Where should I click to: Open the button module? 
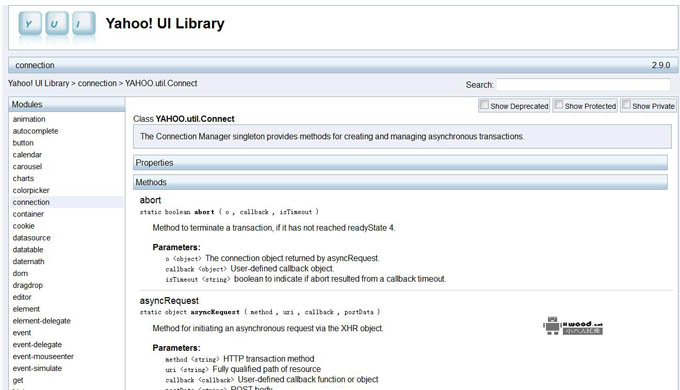point(23,143)
